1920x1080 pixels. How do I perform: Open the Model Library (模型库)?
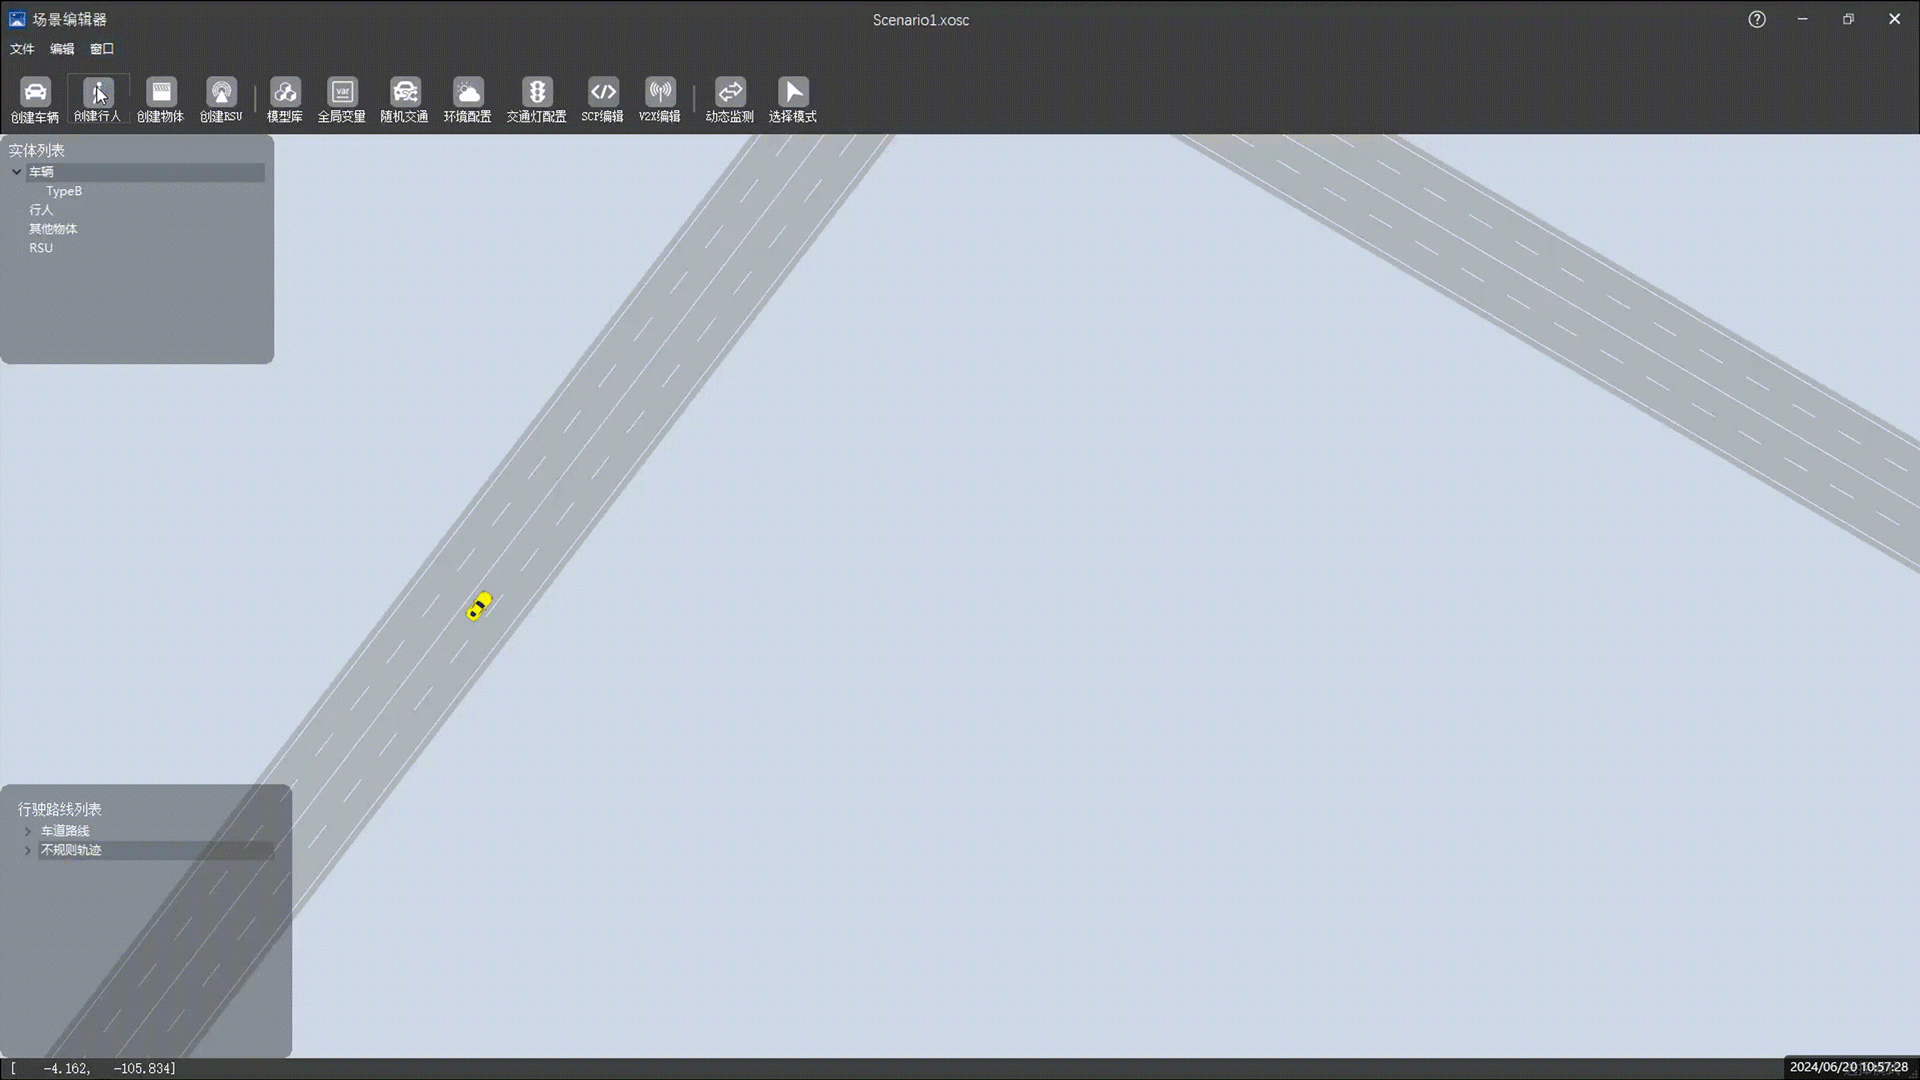pos(285,93)
